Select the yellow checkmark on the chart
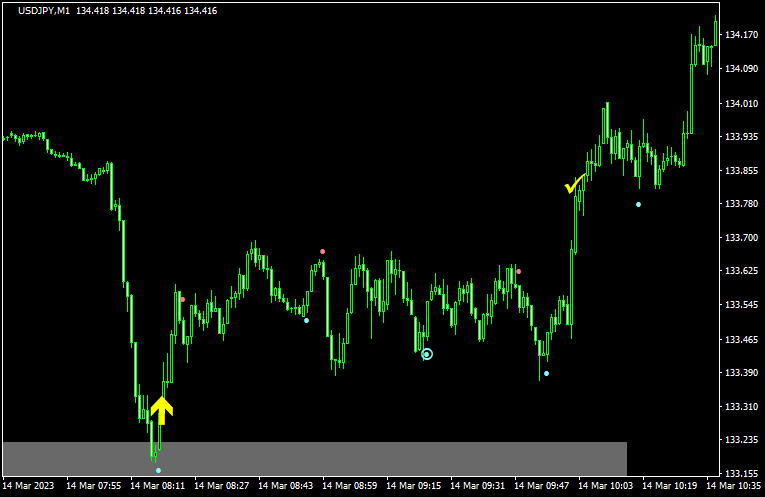 click(575, 185)
